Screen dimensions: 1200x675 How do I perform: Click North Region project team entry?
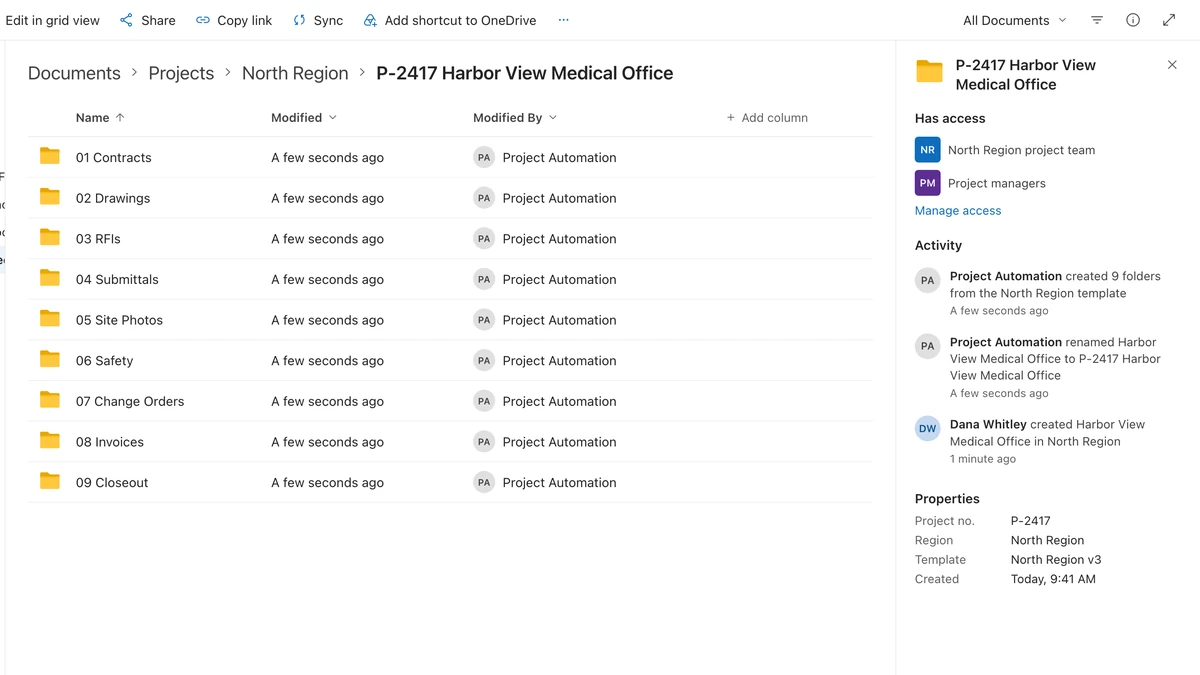coord(1005,150)
